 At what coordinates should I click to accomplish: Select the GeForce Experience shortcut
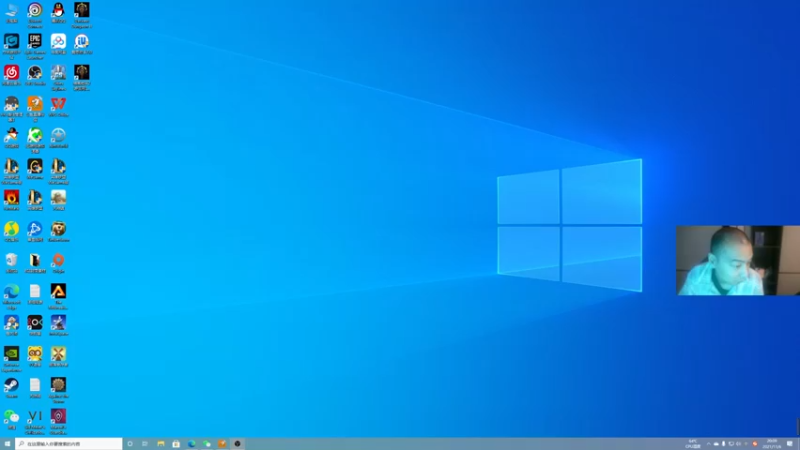tap(12, 359)
